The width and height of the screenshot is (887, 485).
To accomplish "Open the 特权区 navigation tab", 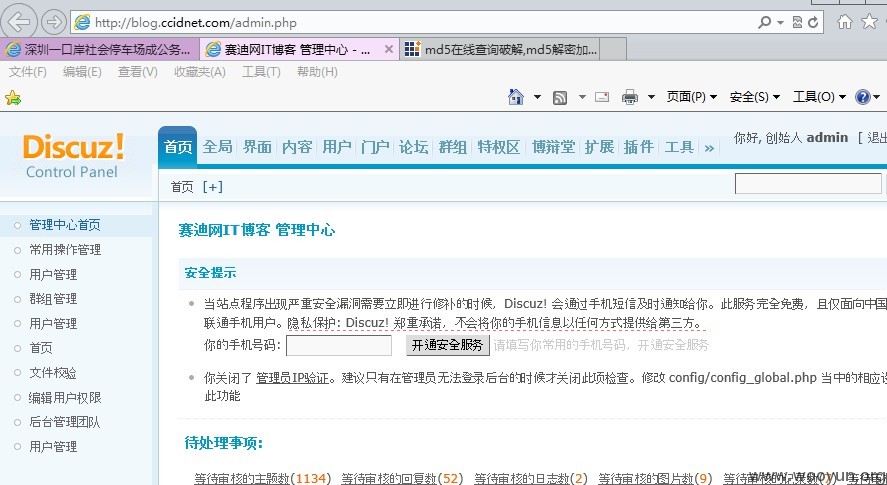I will pos(498,147).
